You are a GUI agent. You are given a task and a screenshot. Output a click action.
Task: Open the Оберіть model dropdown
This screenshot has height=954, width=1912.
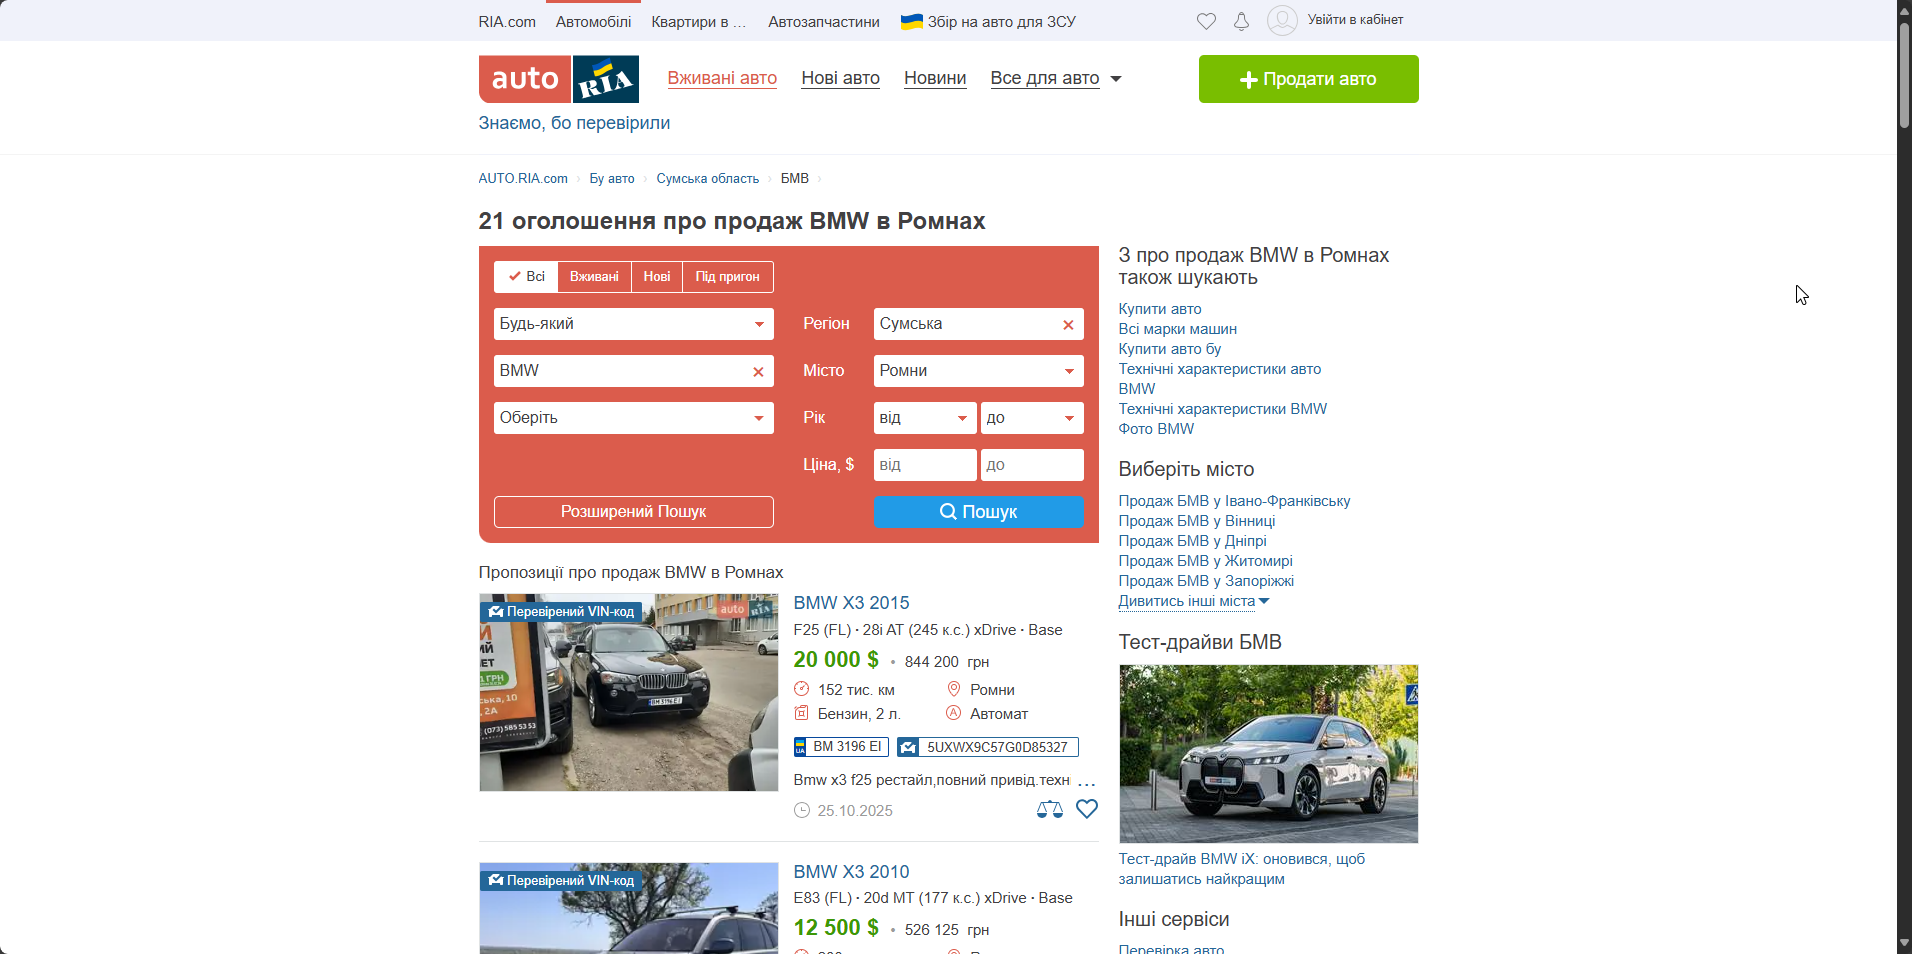tap(634, 418)
